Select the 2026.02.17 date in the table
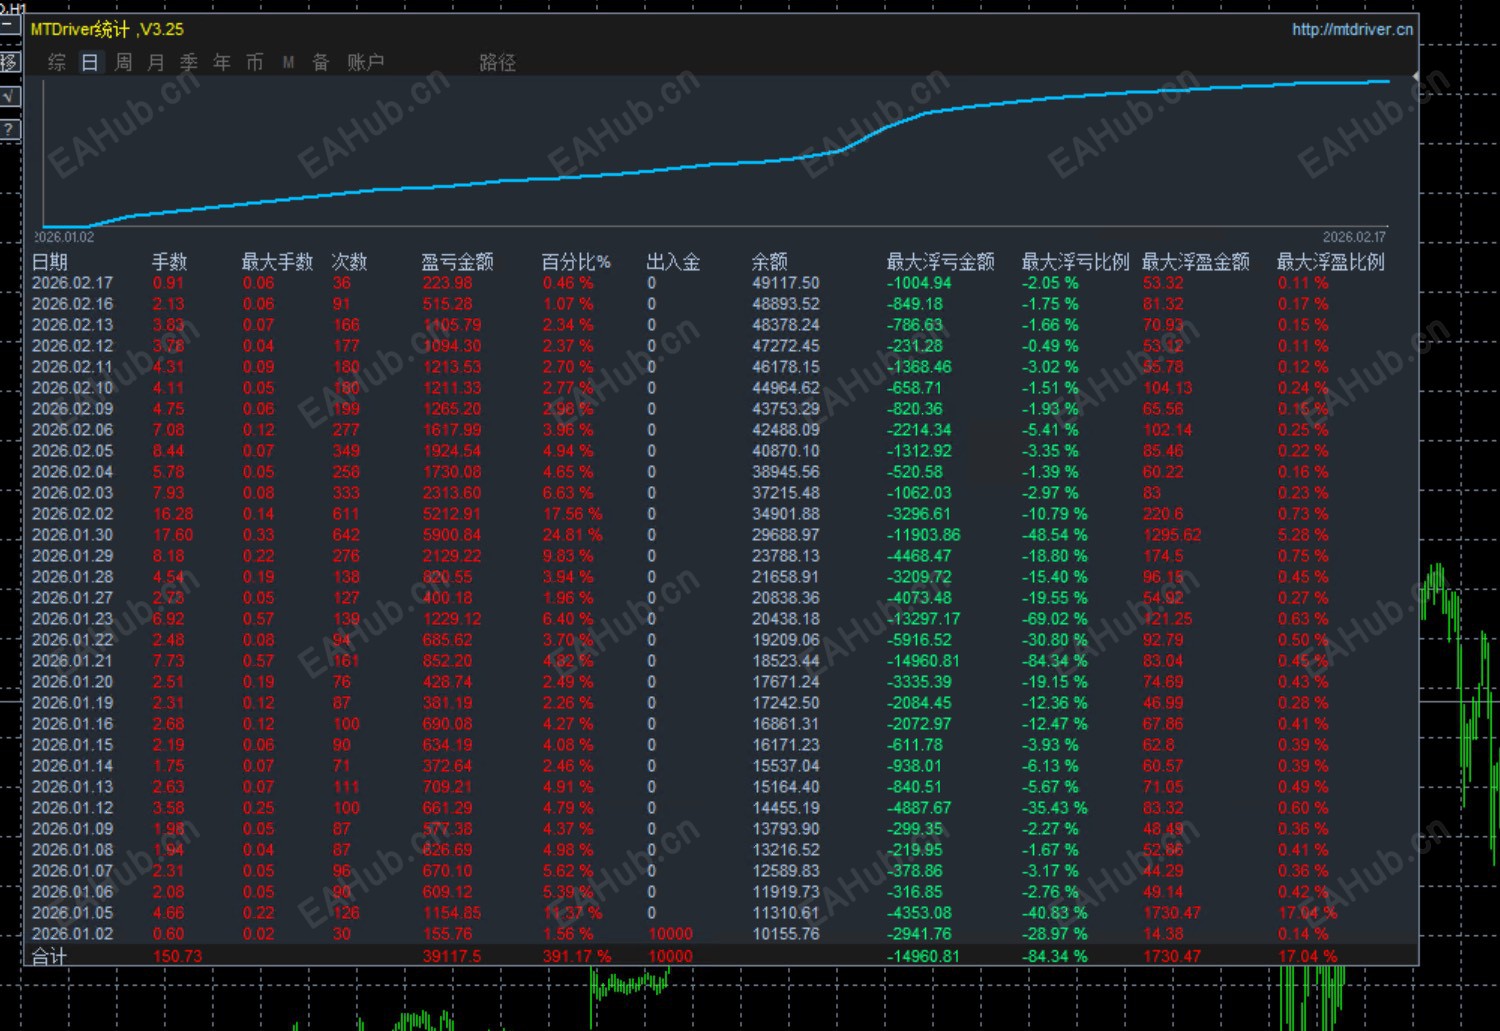 coord(72,283)
